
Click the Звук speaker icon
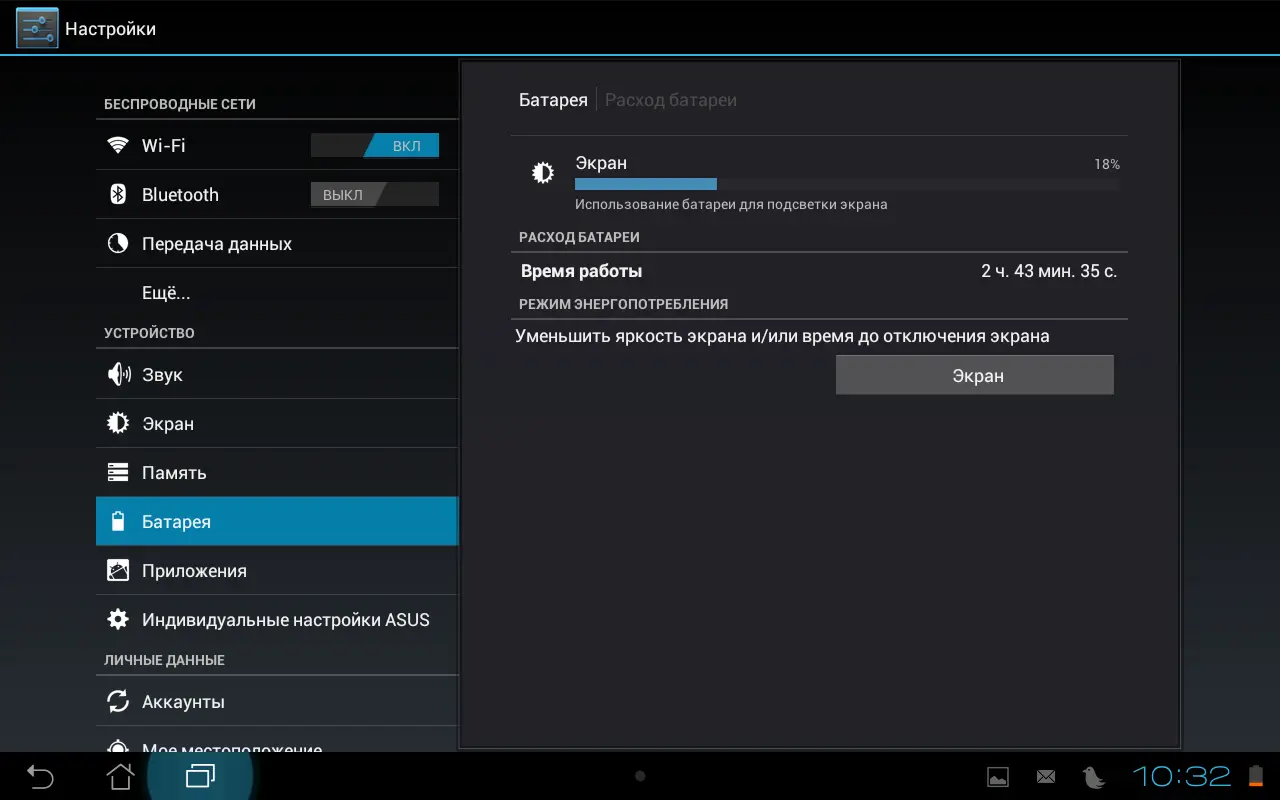coord(118,374)
